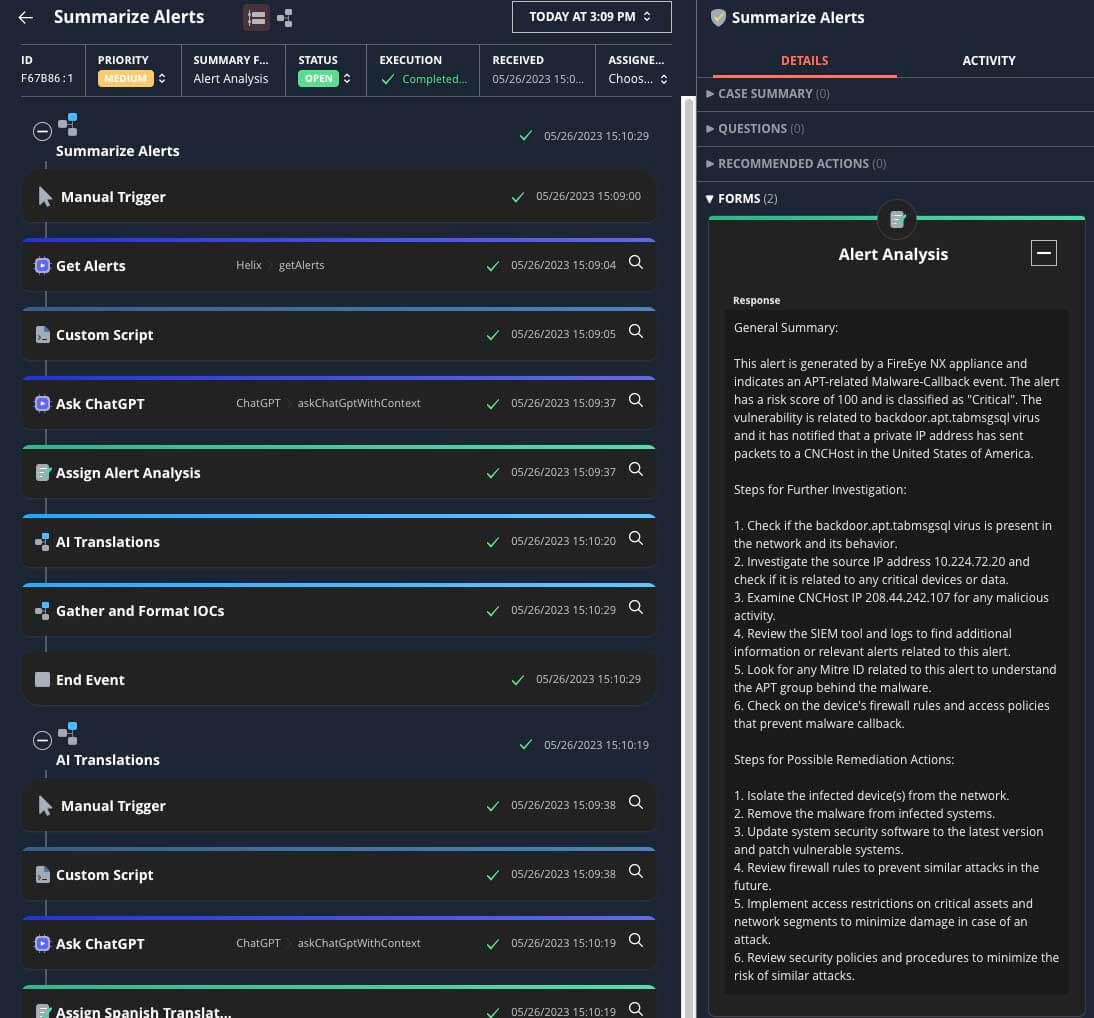The width and height of the screenshot is (1094, 1018).
Task: Inspect the first Ask ChatGPT step's details
Action: click(635, 401)
